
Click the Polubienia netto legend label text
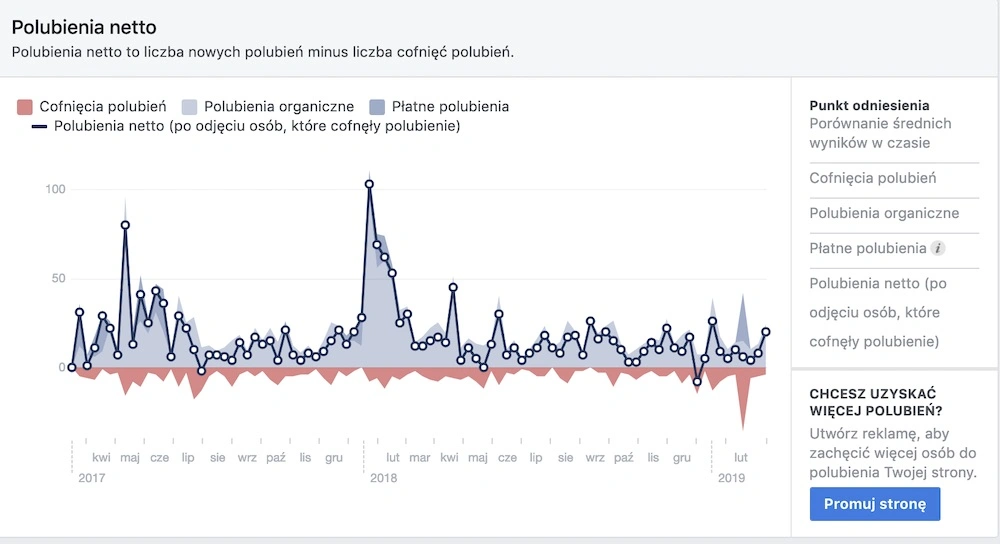coord(257,126)
